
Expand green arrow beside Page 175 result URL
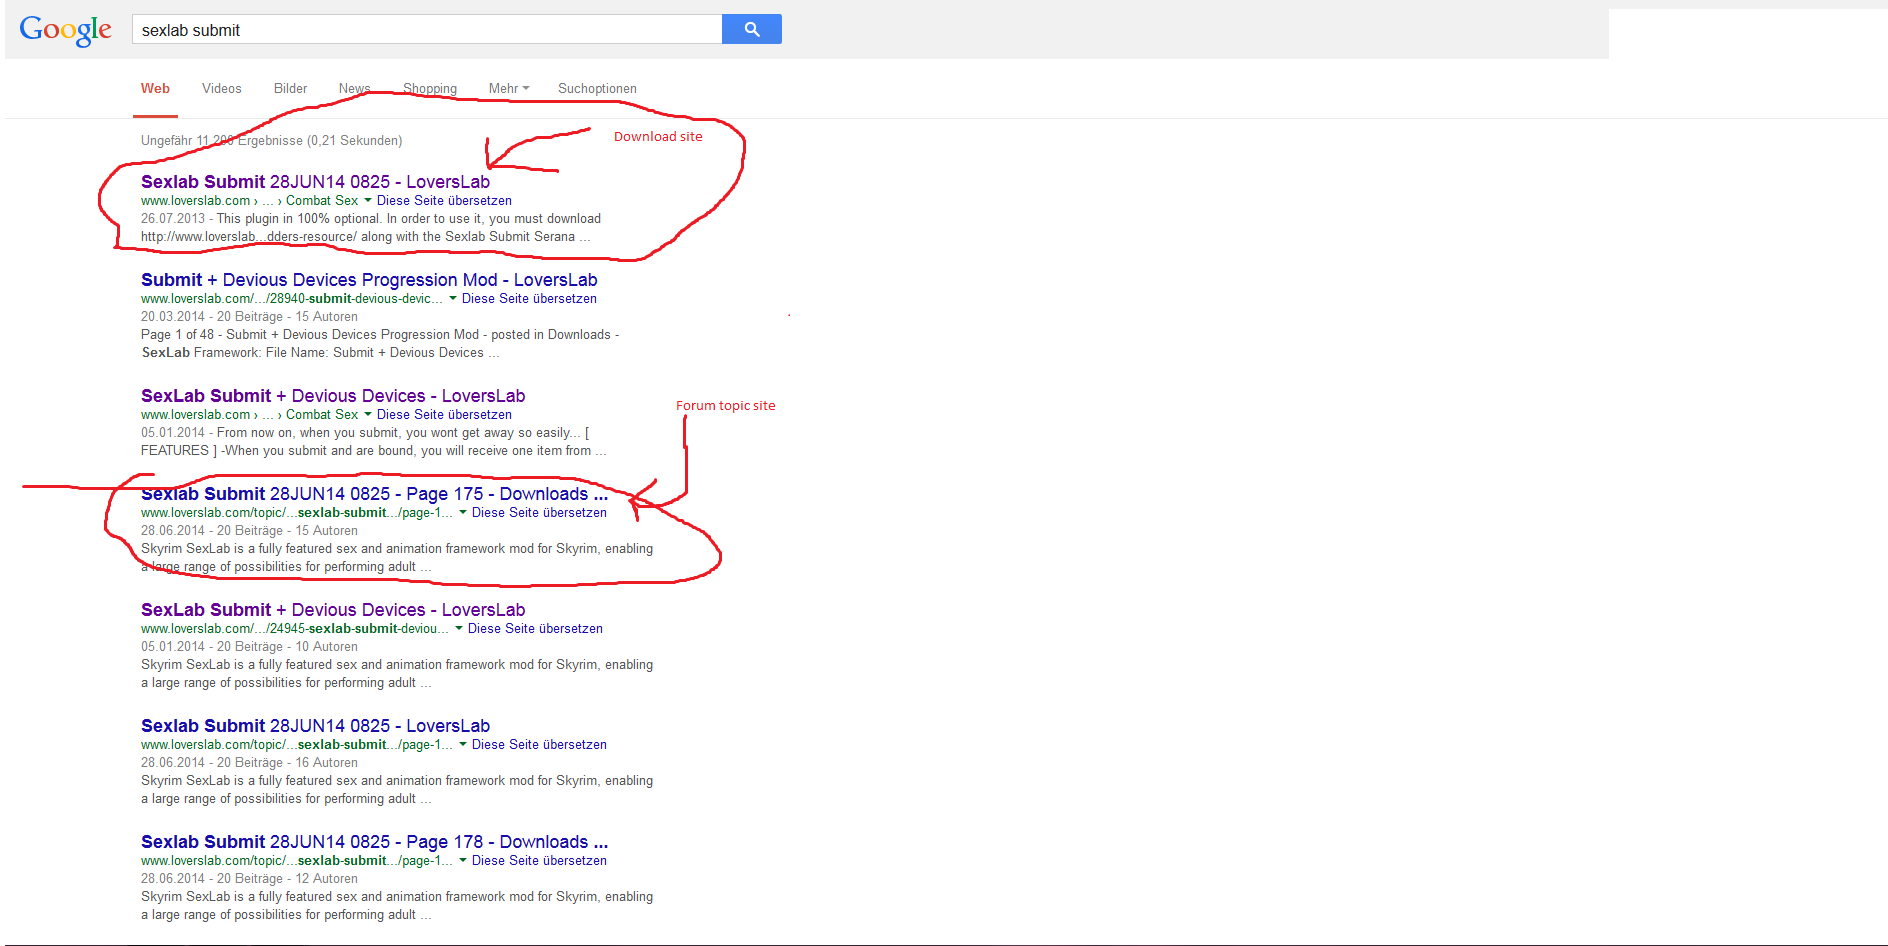tap(462, 513)
